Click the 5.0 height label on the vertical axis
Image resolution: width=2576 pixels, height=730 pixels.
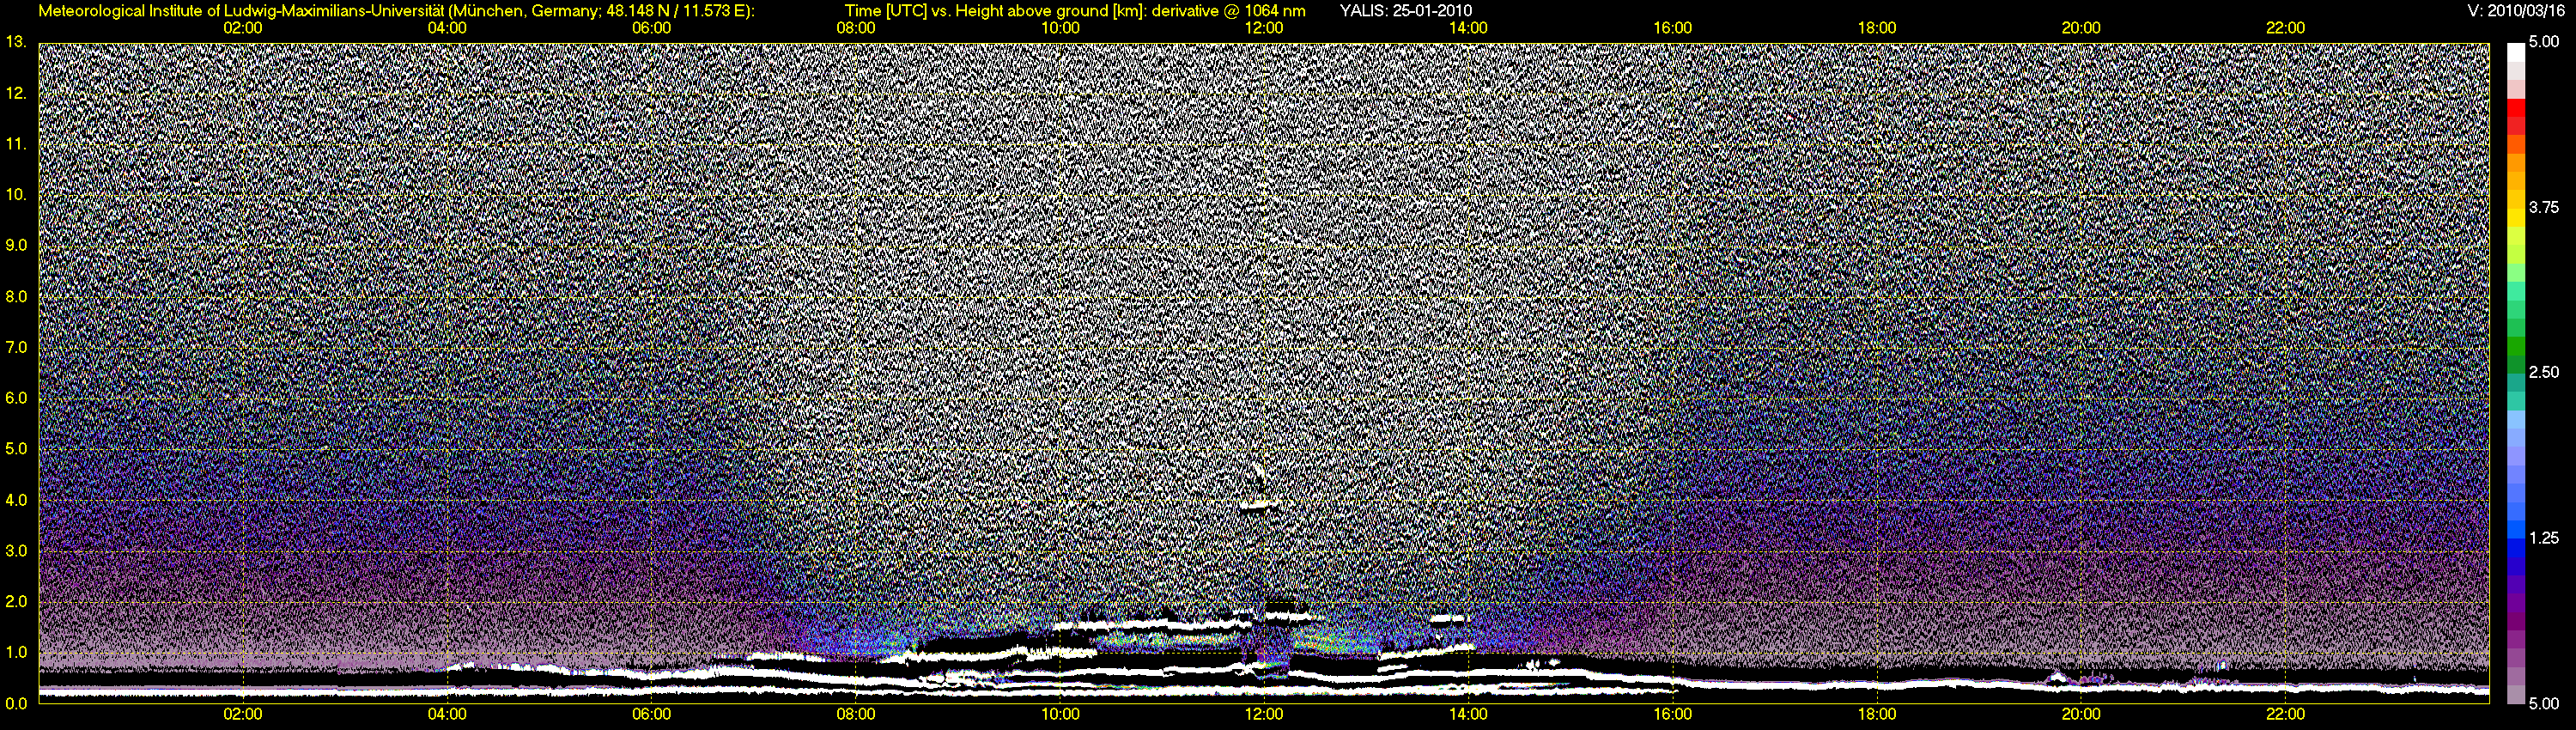[x=16, y=449]
